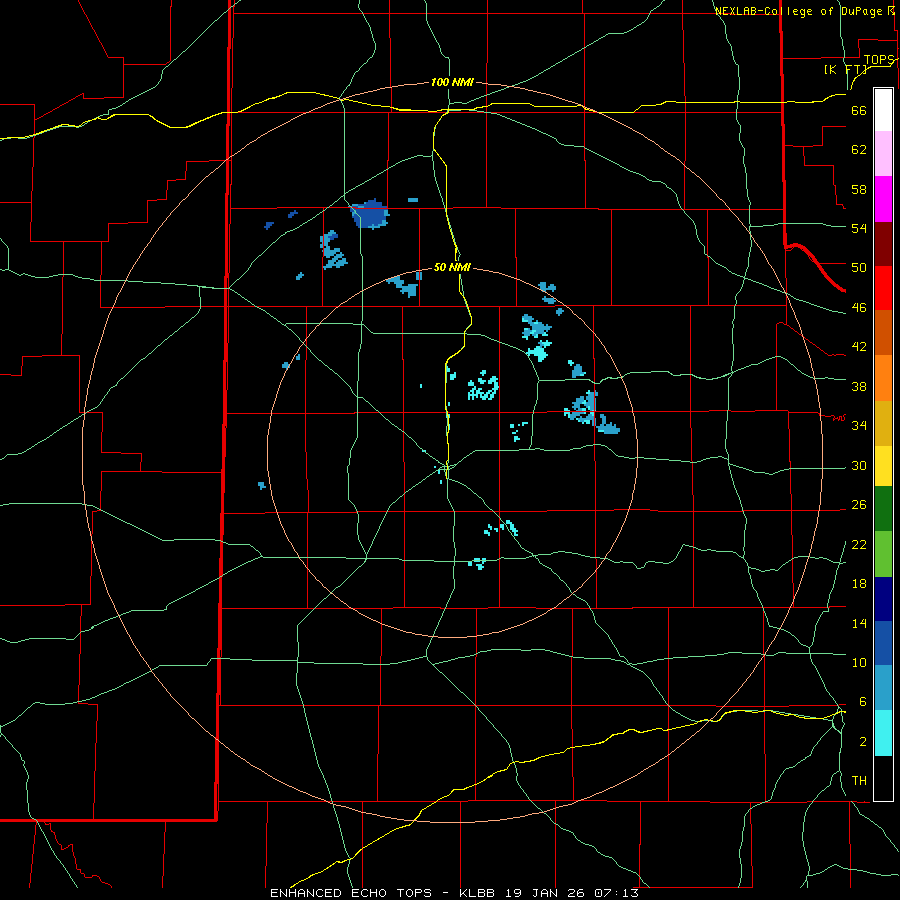Select the magenta legend color block
This screenshot has height=900, width=900.
[x=883, y=199]
